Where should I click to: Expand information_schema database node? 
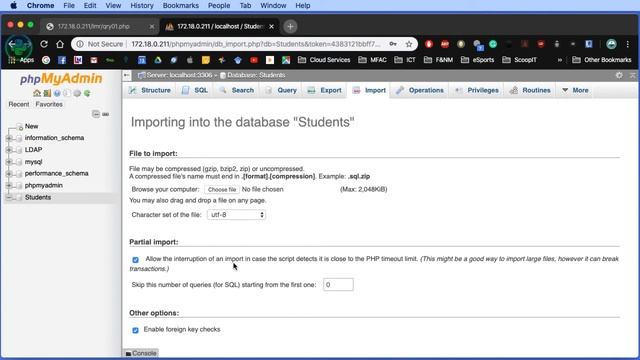click(x=9, y=138)
